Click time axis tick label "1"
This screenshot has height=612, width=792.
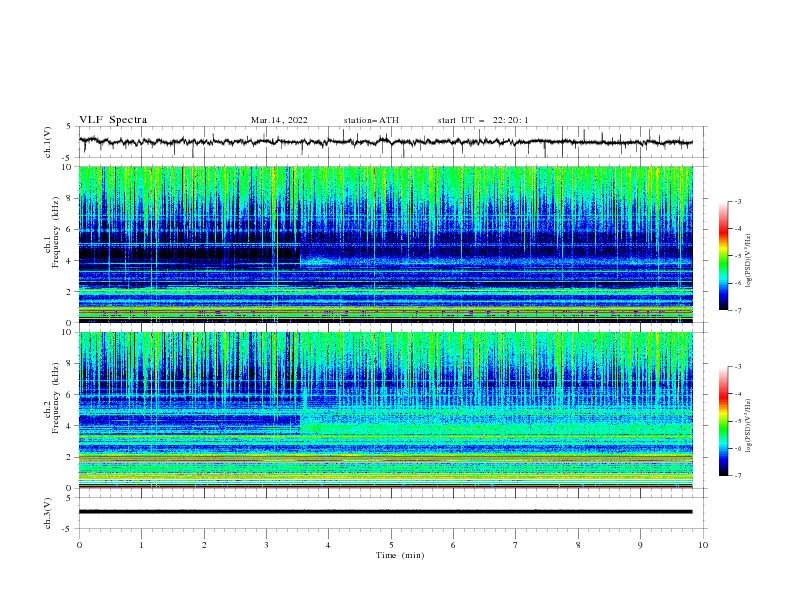141,545
